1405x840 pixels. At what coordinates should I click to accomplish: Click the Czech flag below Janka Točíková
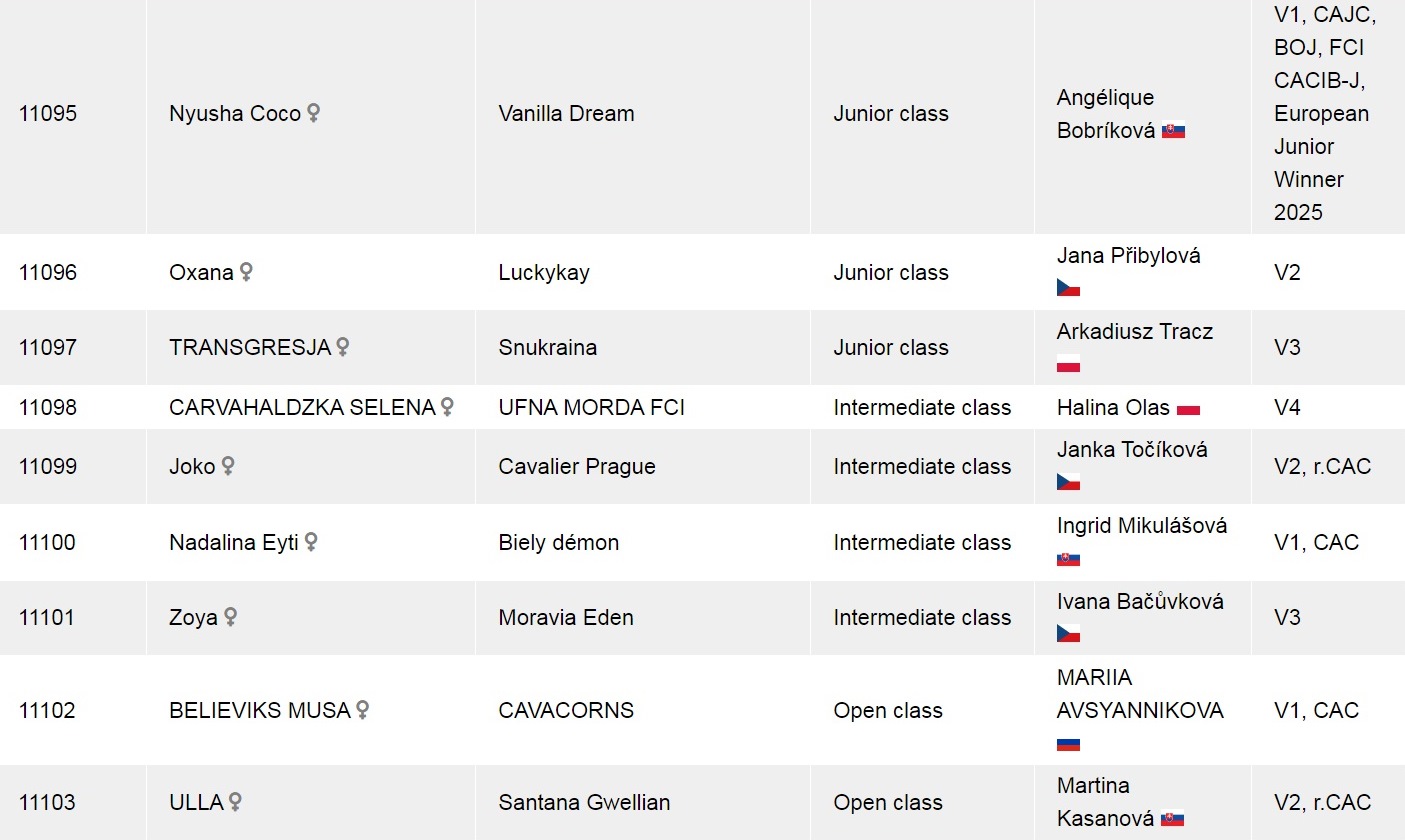[x=1068, y=482]
